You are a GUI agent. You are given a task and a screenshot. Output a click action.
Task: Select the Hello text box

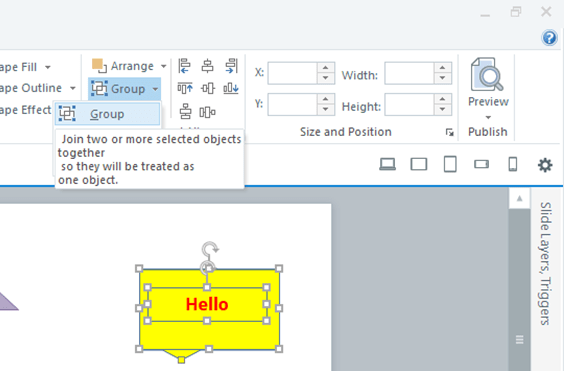pos(207,304)
